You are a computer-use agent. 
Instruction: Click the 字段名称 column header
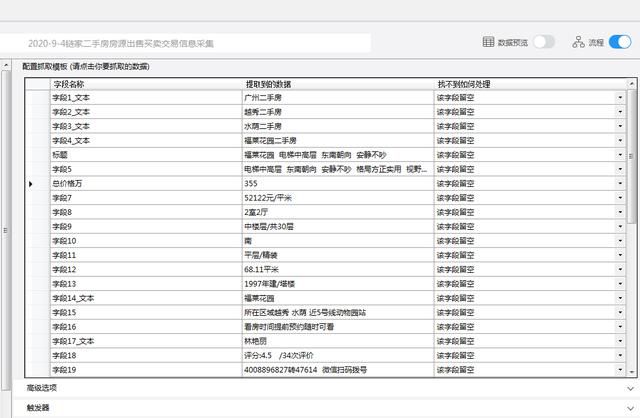tap(145, 84)
